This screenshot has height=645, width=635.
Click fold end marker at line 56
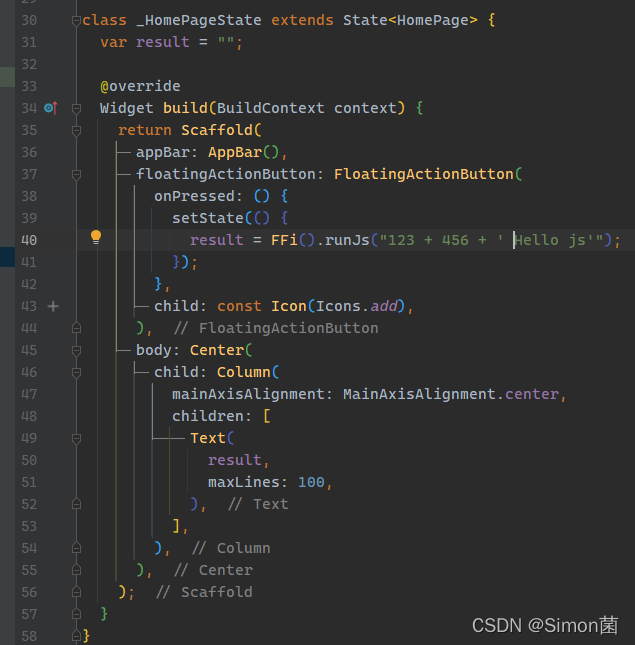coord(75,592)
